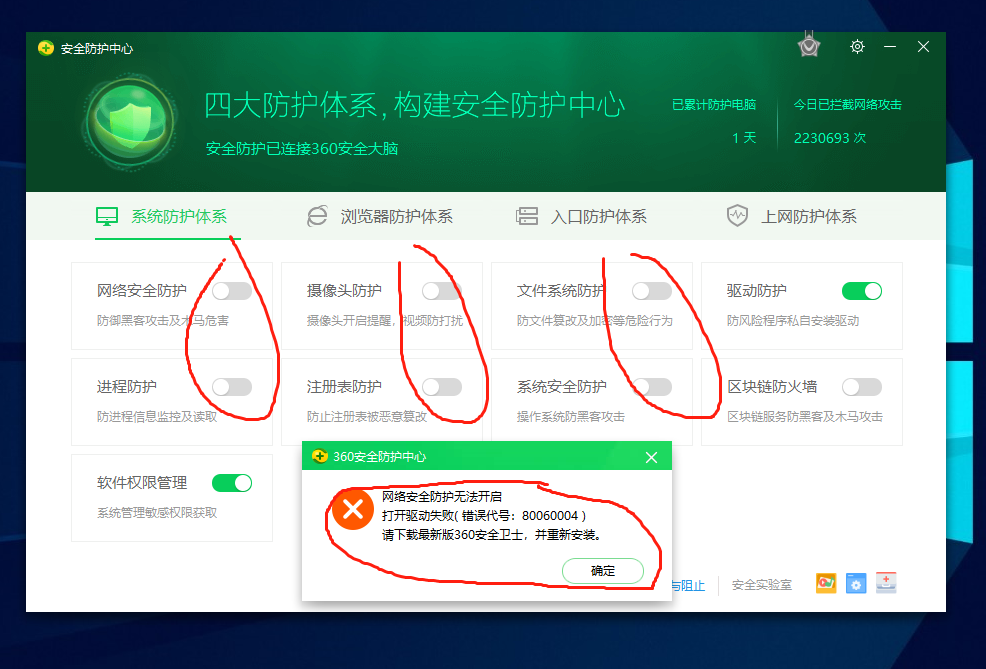Viewport: 986px width, 669px height.
Task: Click the 注册表防护 card title
Action: pyautogui.click(x=344, y=387)
